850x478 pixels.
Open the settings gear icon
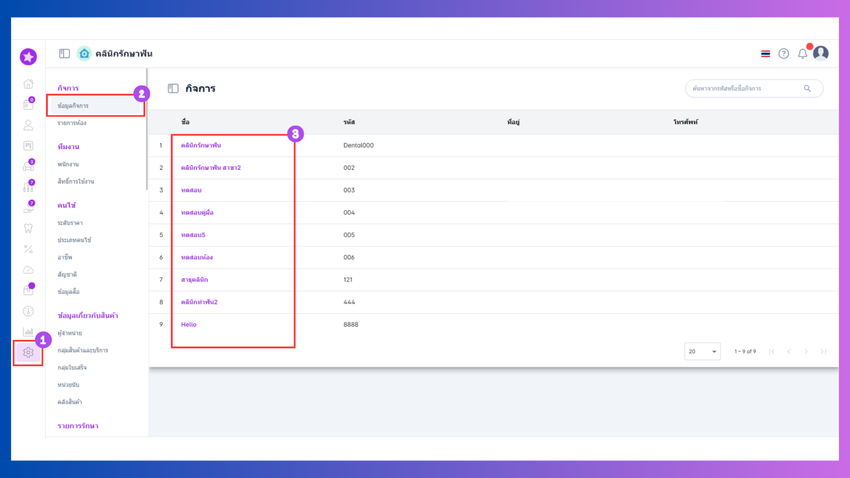coord(28,352)
